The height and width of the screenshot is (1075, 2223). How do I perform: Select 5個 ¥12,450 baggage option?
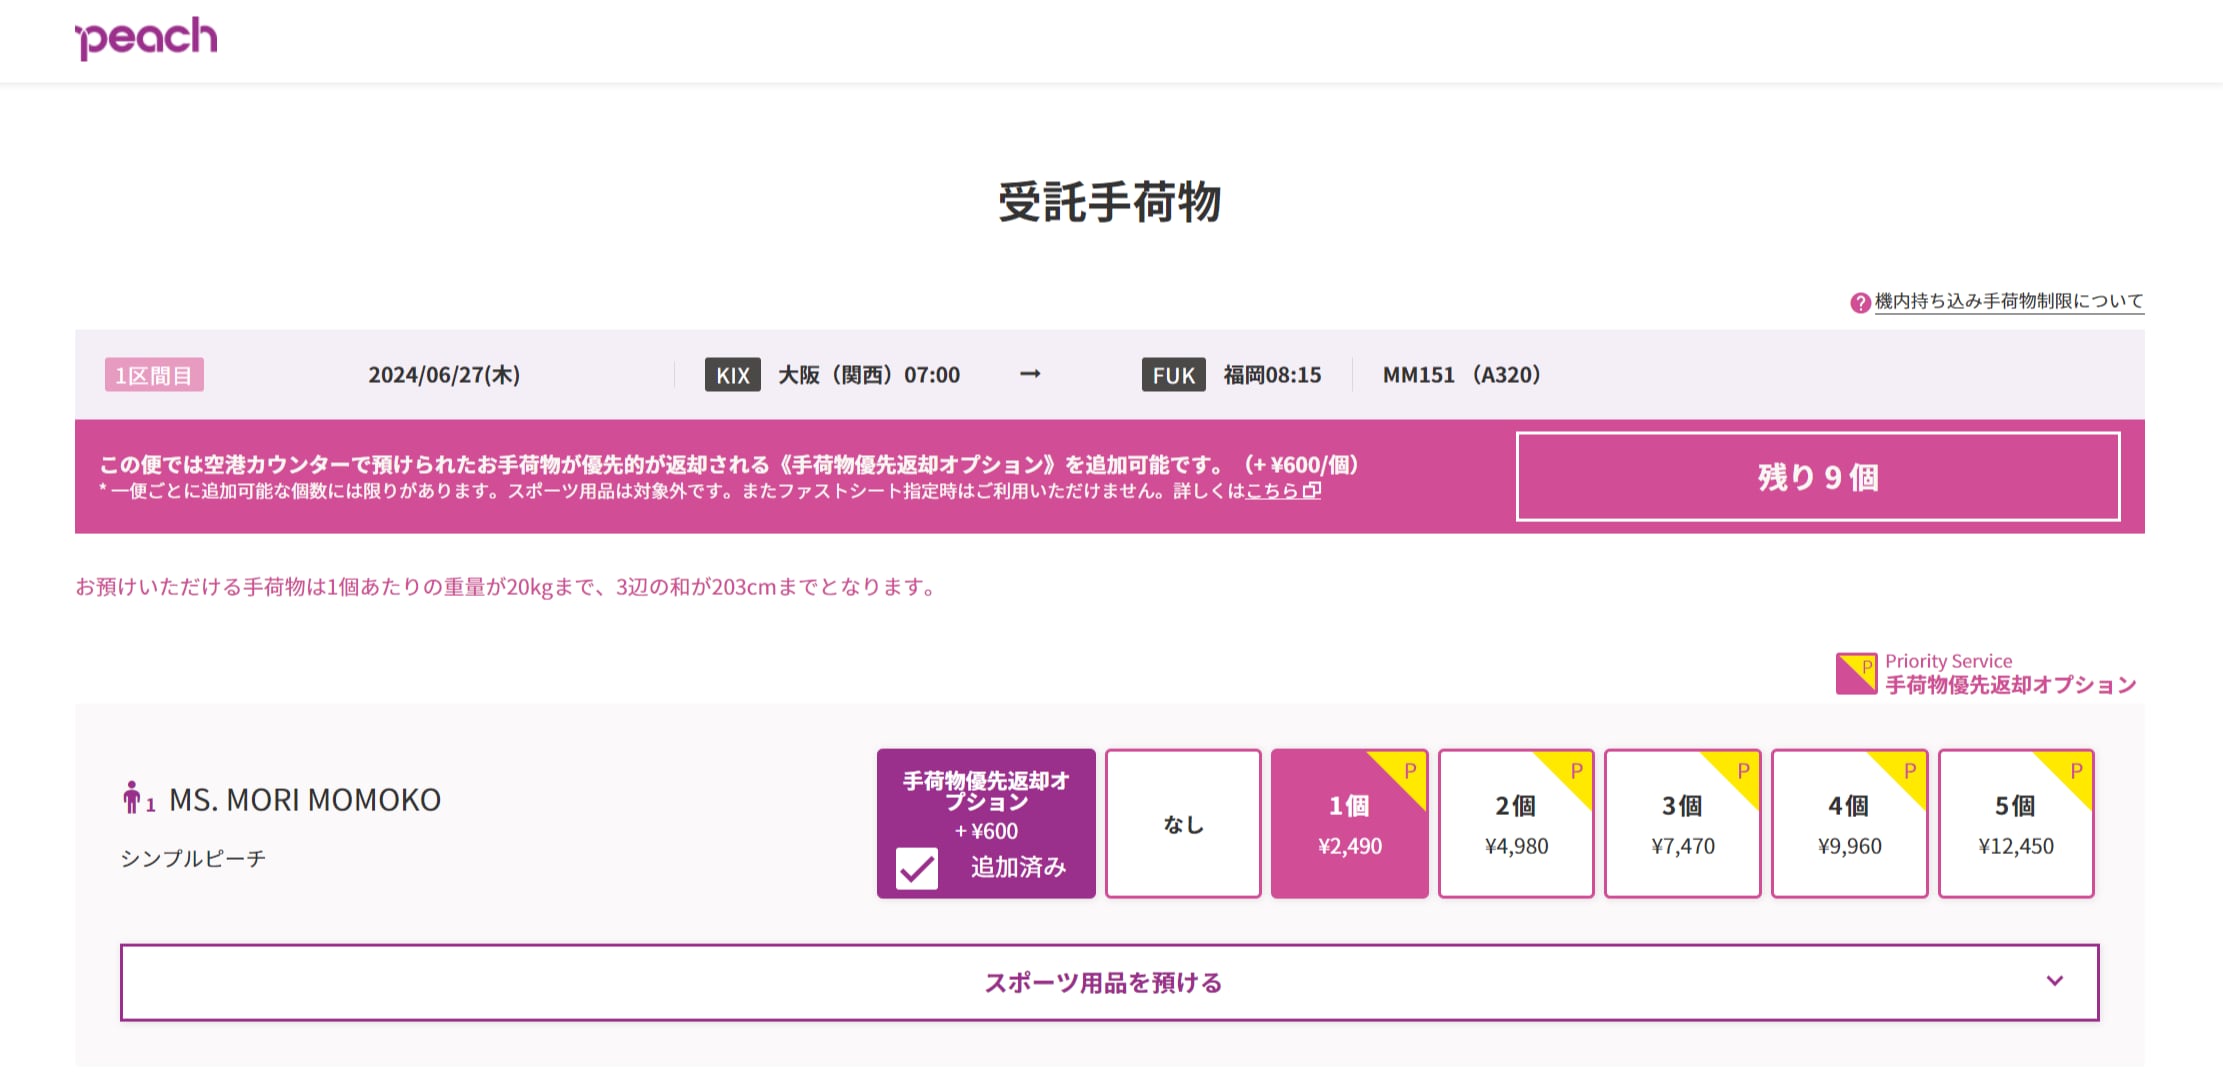pos(2016,824)
